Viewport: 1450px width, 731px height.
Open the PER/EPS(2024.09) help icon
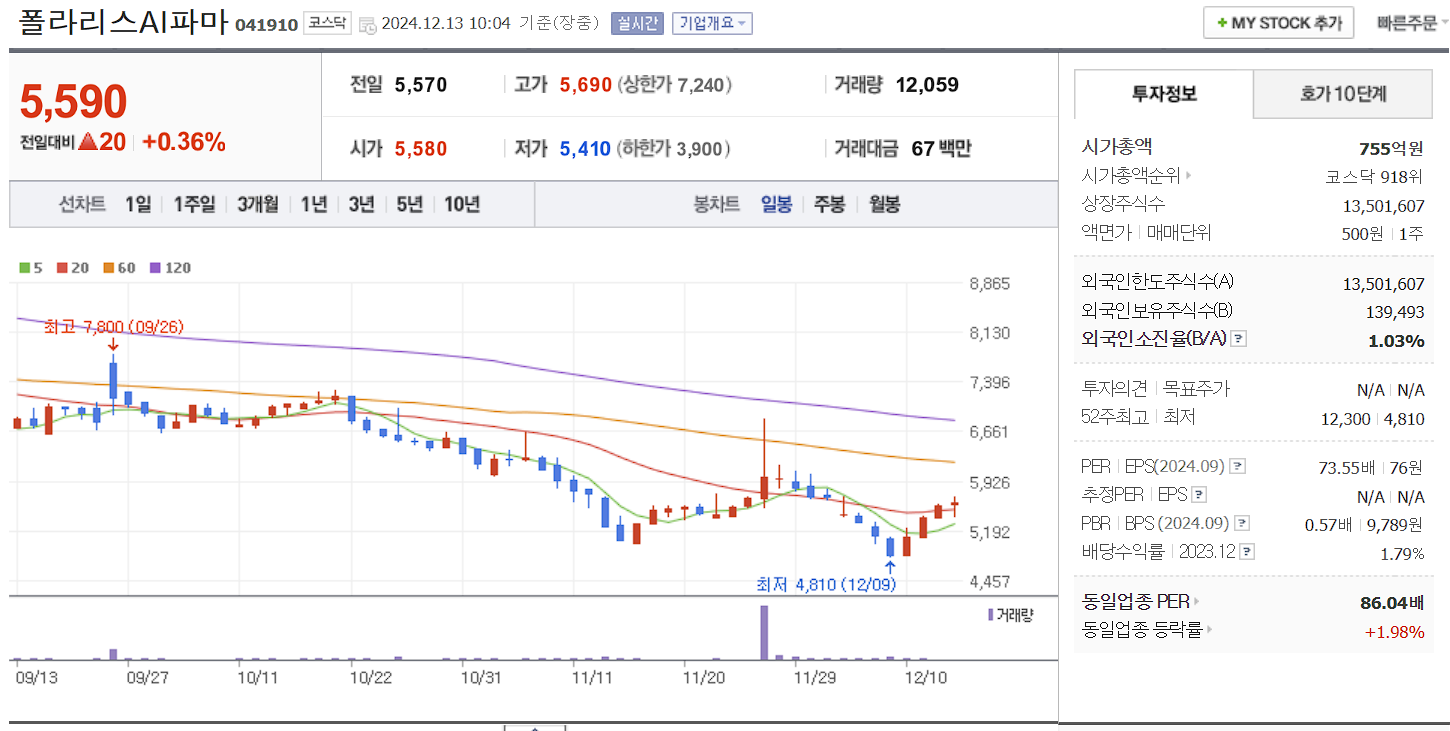pos(1237,467)
